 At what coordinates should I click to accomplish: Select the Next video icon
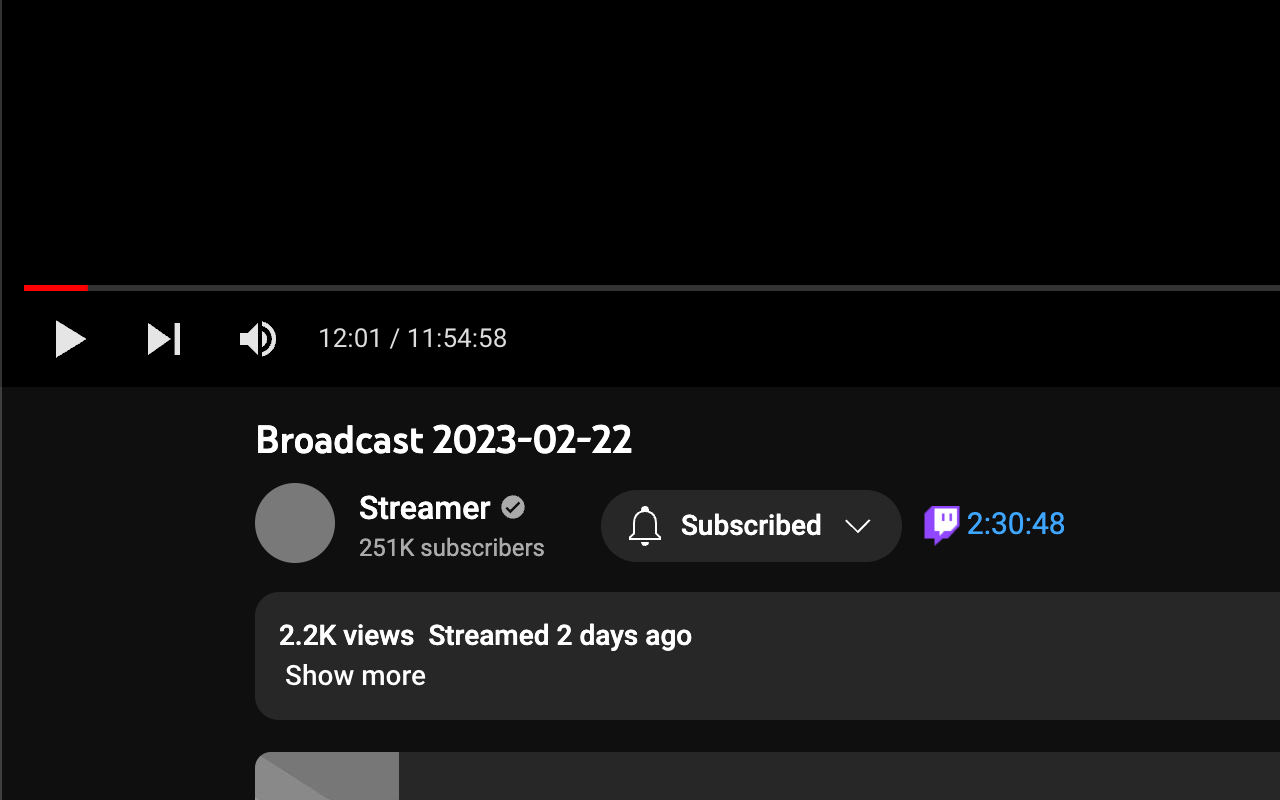point(164,339)
